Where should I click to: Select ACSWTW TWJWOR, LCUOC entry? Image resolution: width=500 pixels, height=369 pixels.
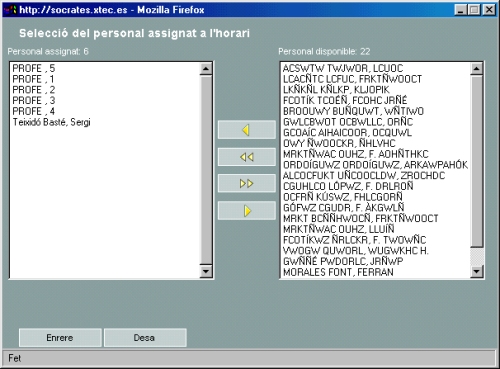343,68
